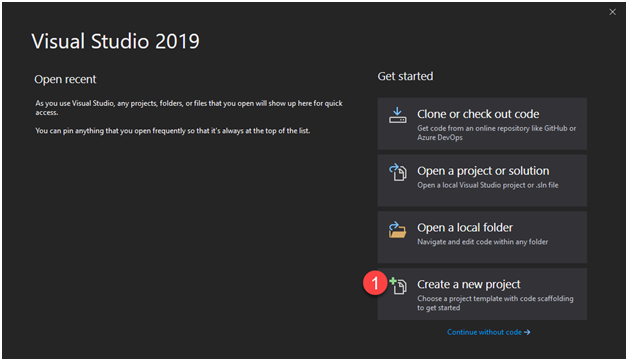Click the Get started heading

click(405, 76)
